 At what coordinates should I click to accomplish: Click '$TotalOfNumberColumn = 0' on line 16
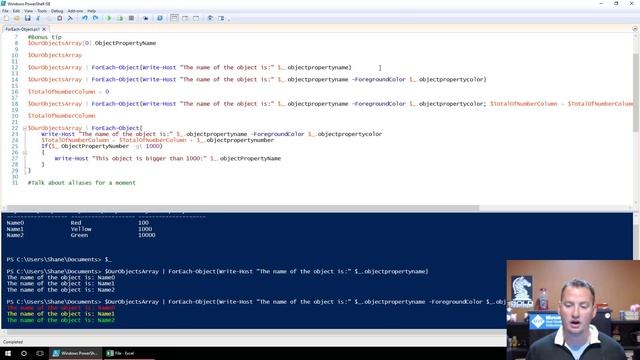coord(68,92)
